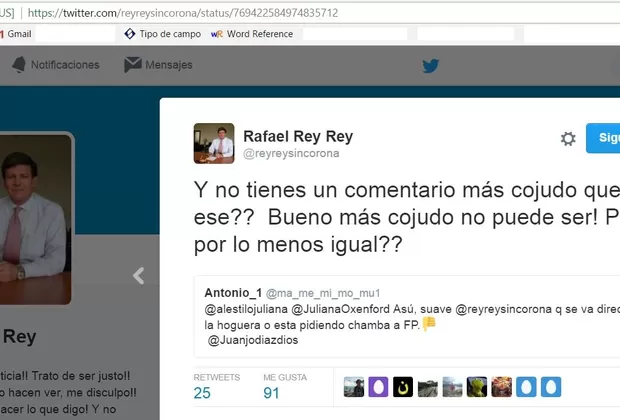Viewport: 620px width, 420px height.
Task: Click the browser address bar URL
Action: 183,13
